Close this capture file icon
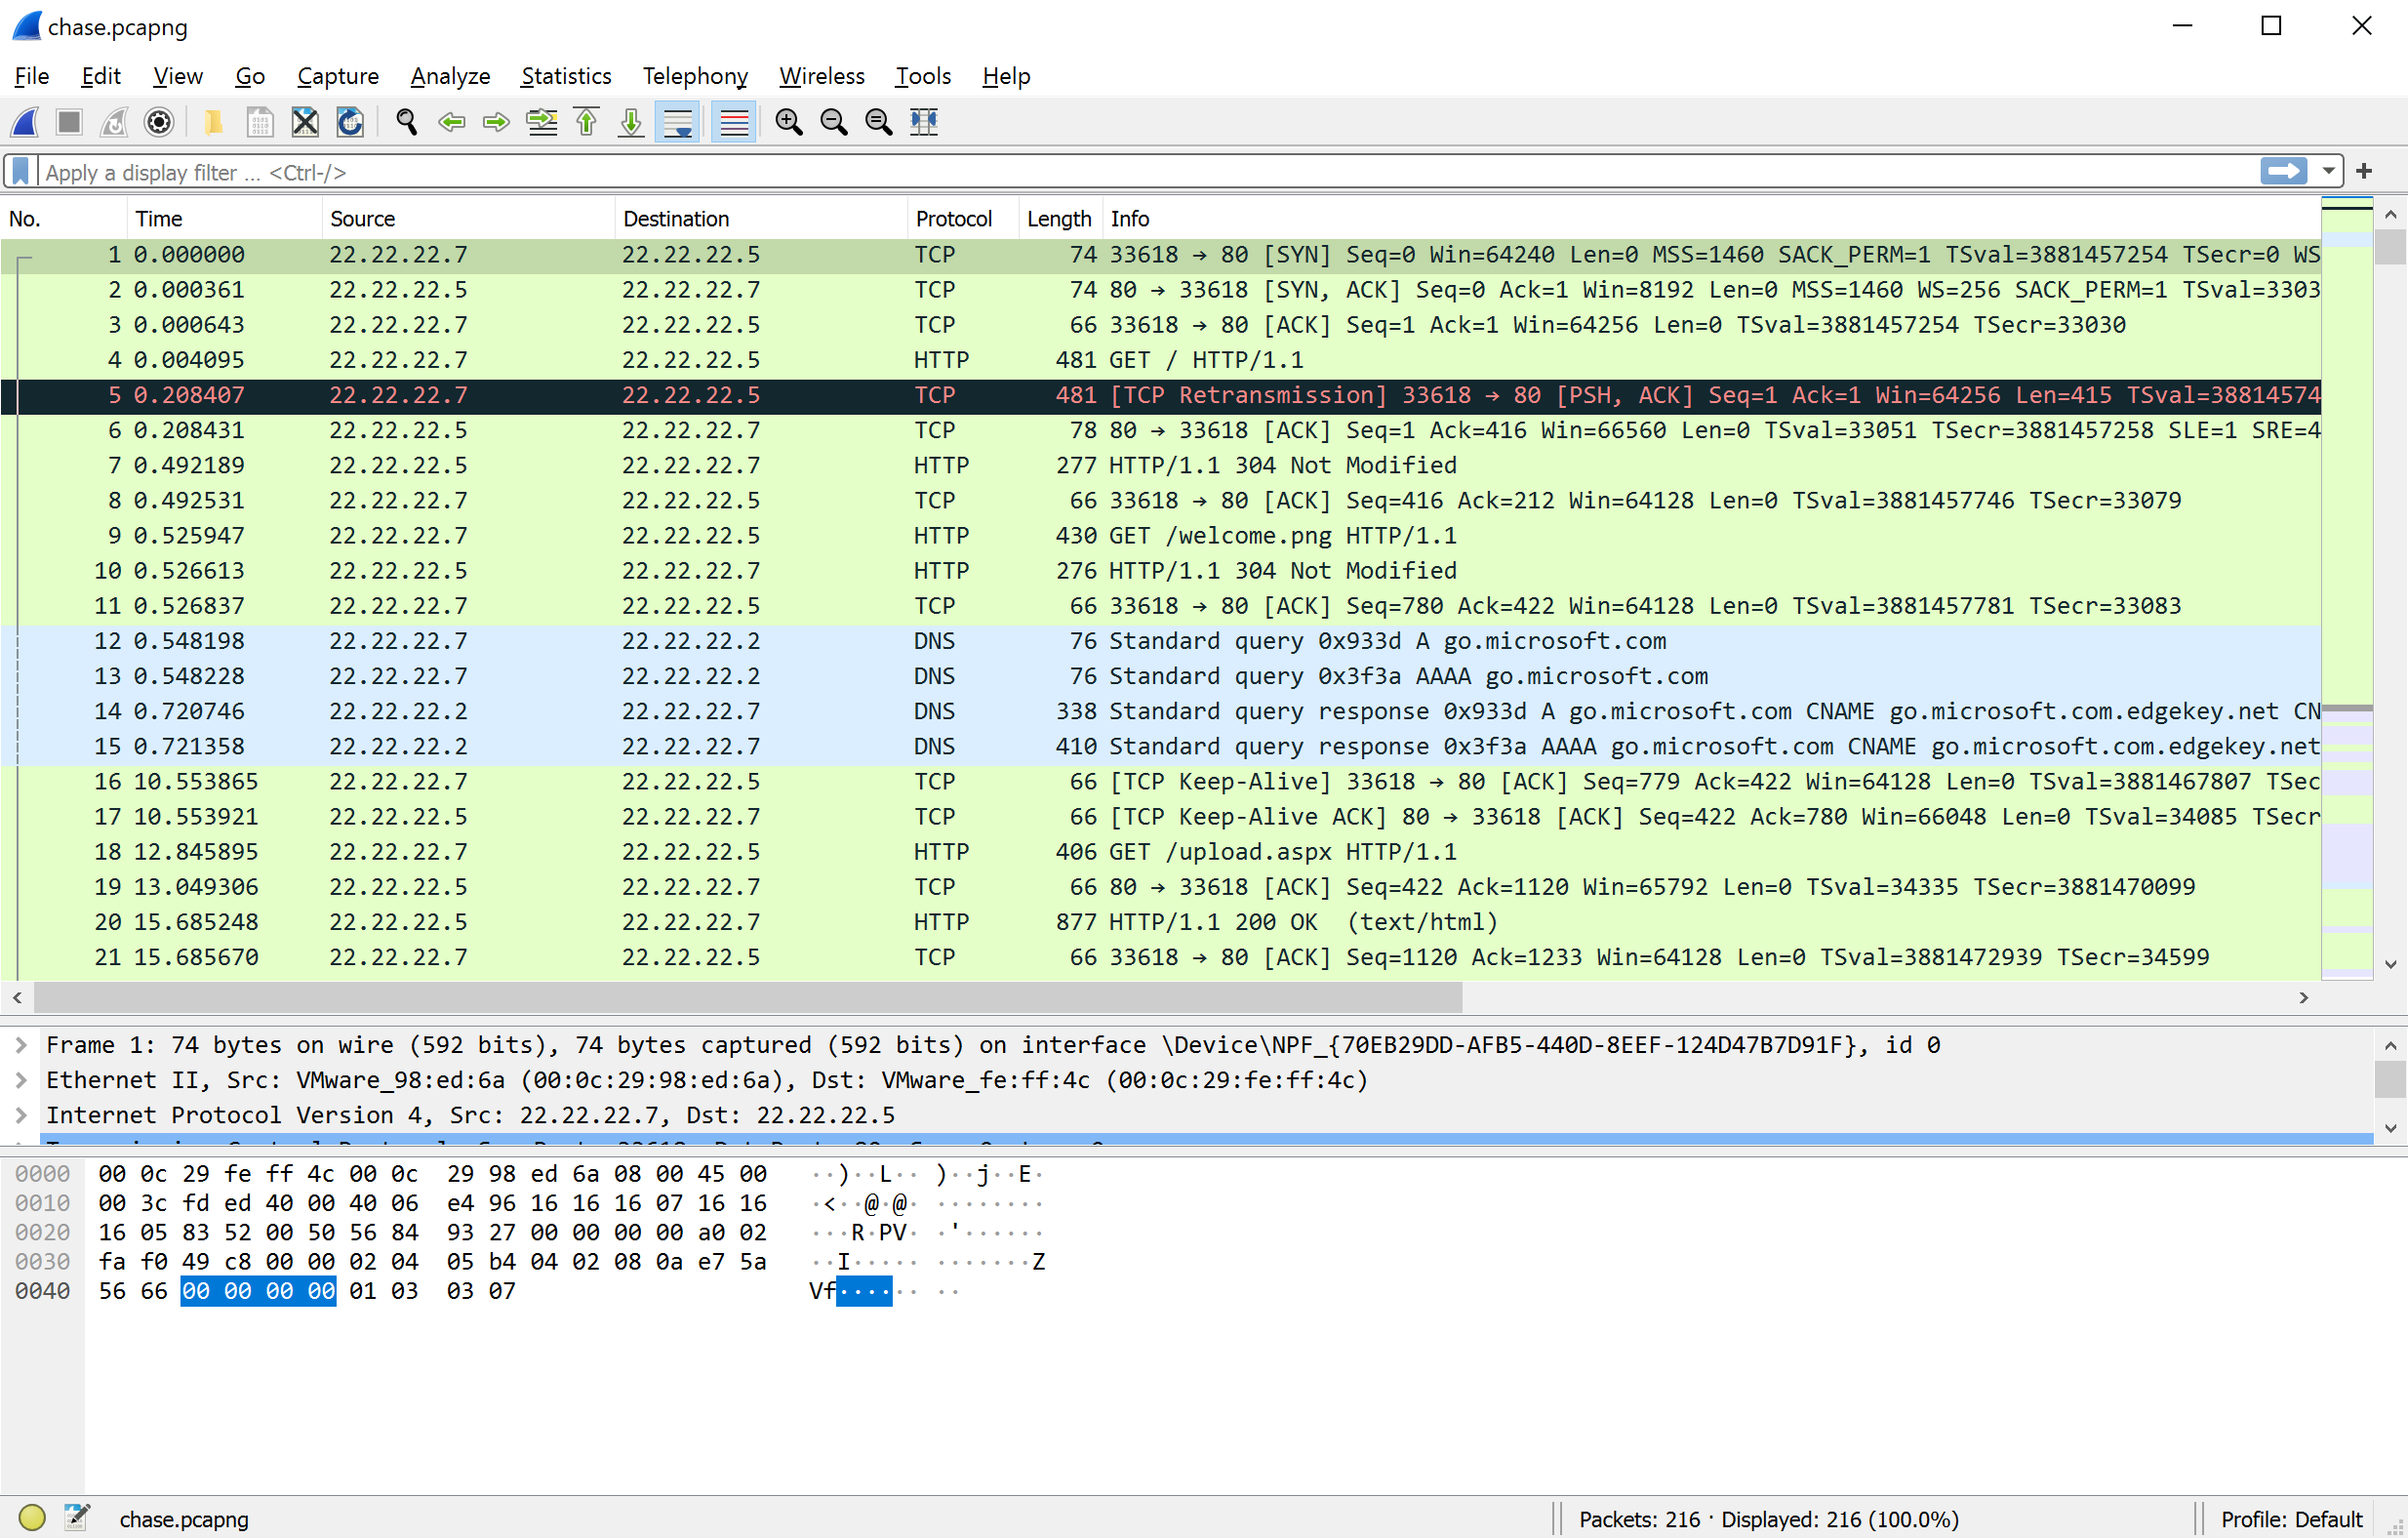 pos(305,122)
